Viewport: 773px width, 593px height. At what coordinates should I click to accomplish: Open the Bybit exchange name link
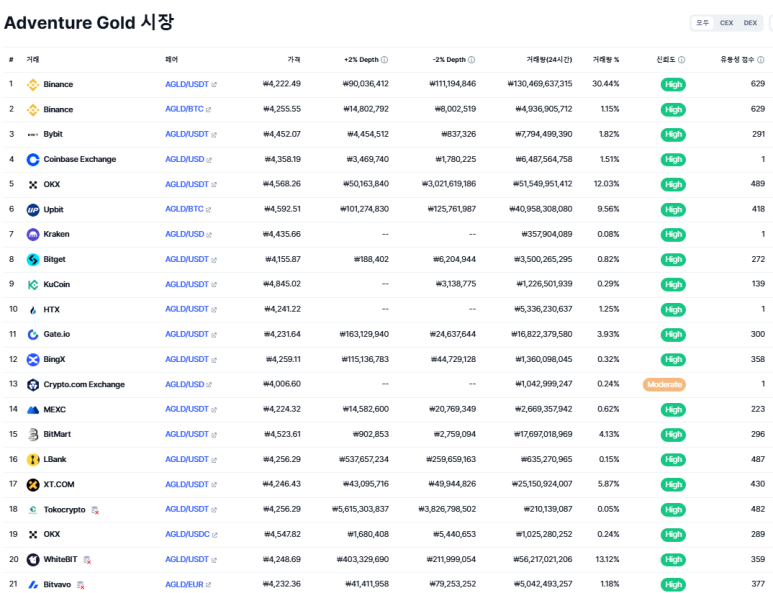point(53,134)
